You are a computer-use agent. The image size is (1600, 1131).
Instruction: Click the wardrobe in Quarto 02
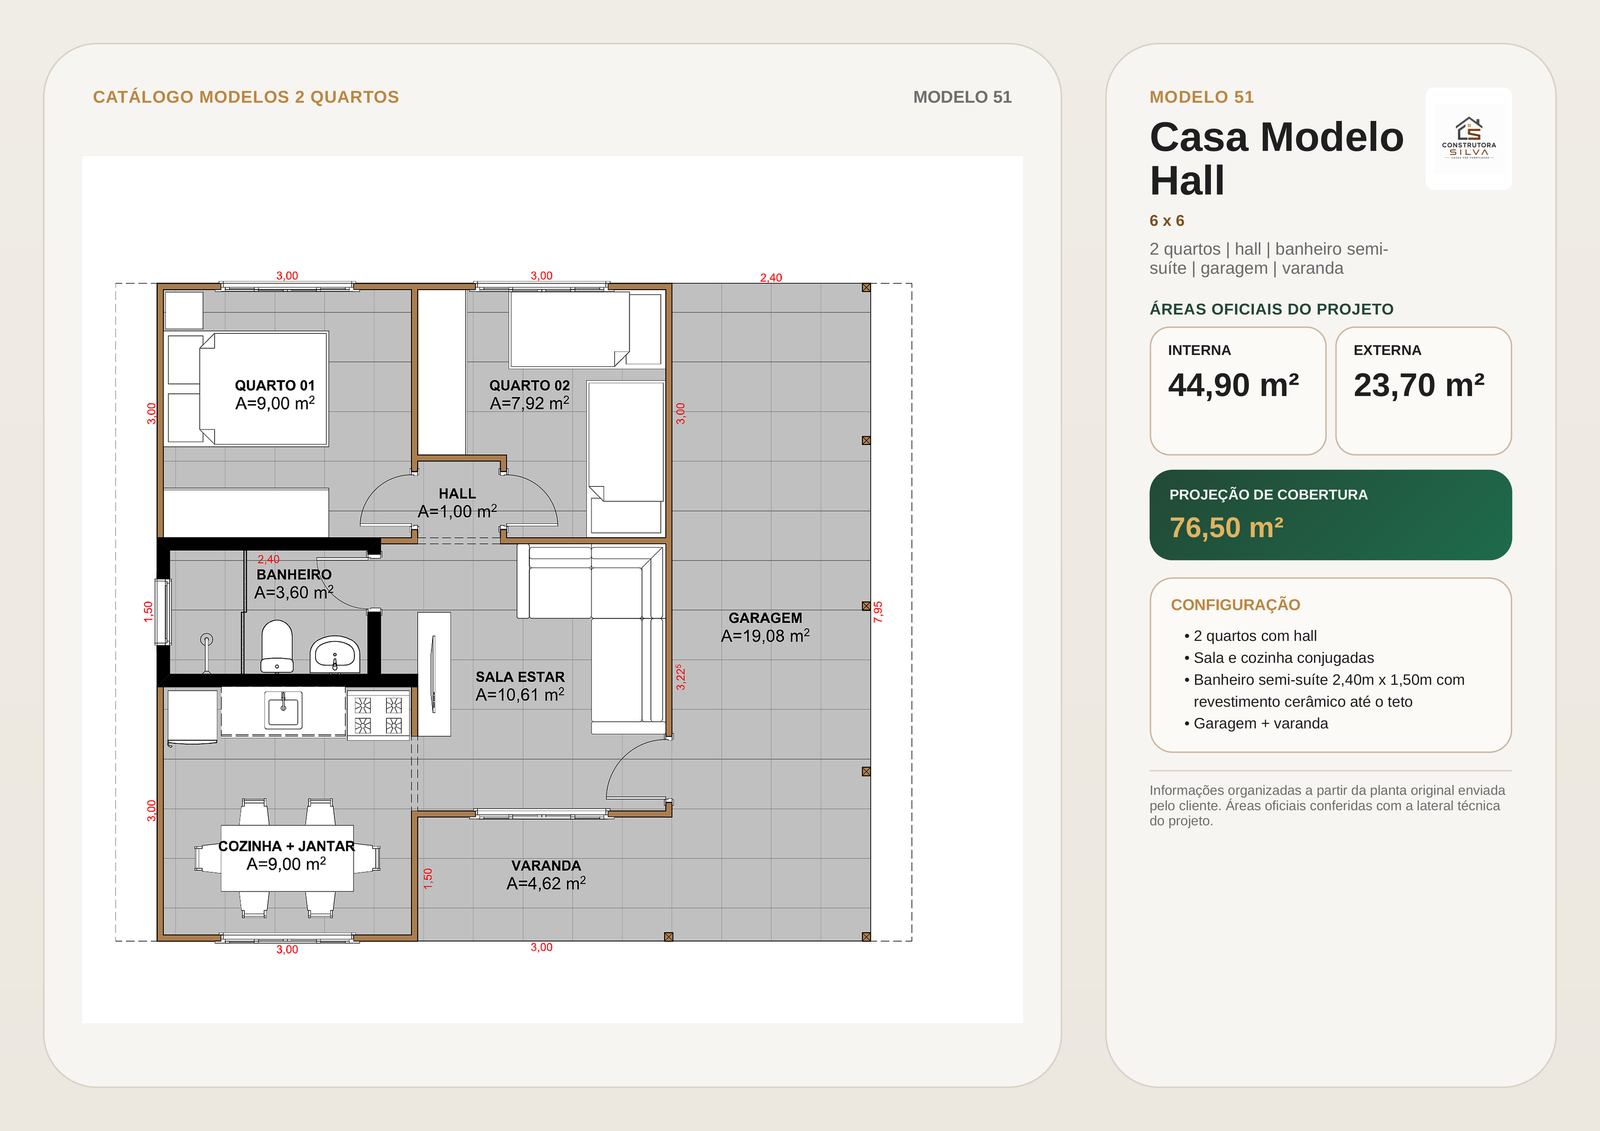pos(441,372)
